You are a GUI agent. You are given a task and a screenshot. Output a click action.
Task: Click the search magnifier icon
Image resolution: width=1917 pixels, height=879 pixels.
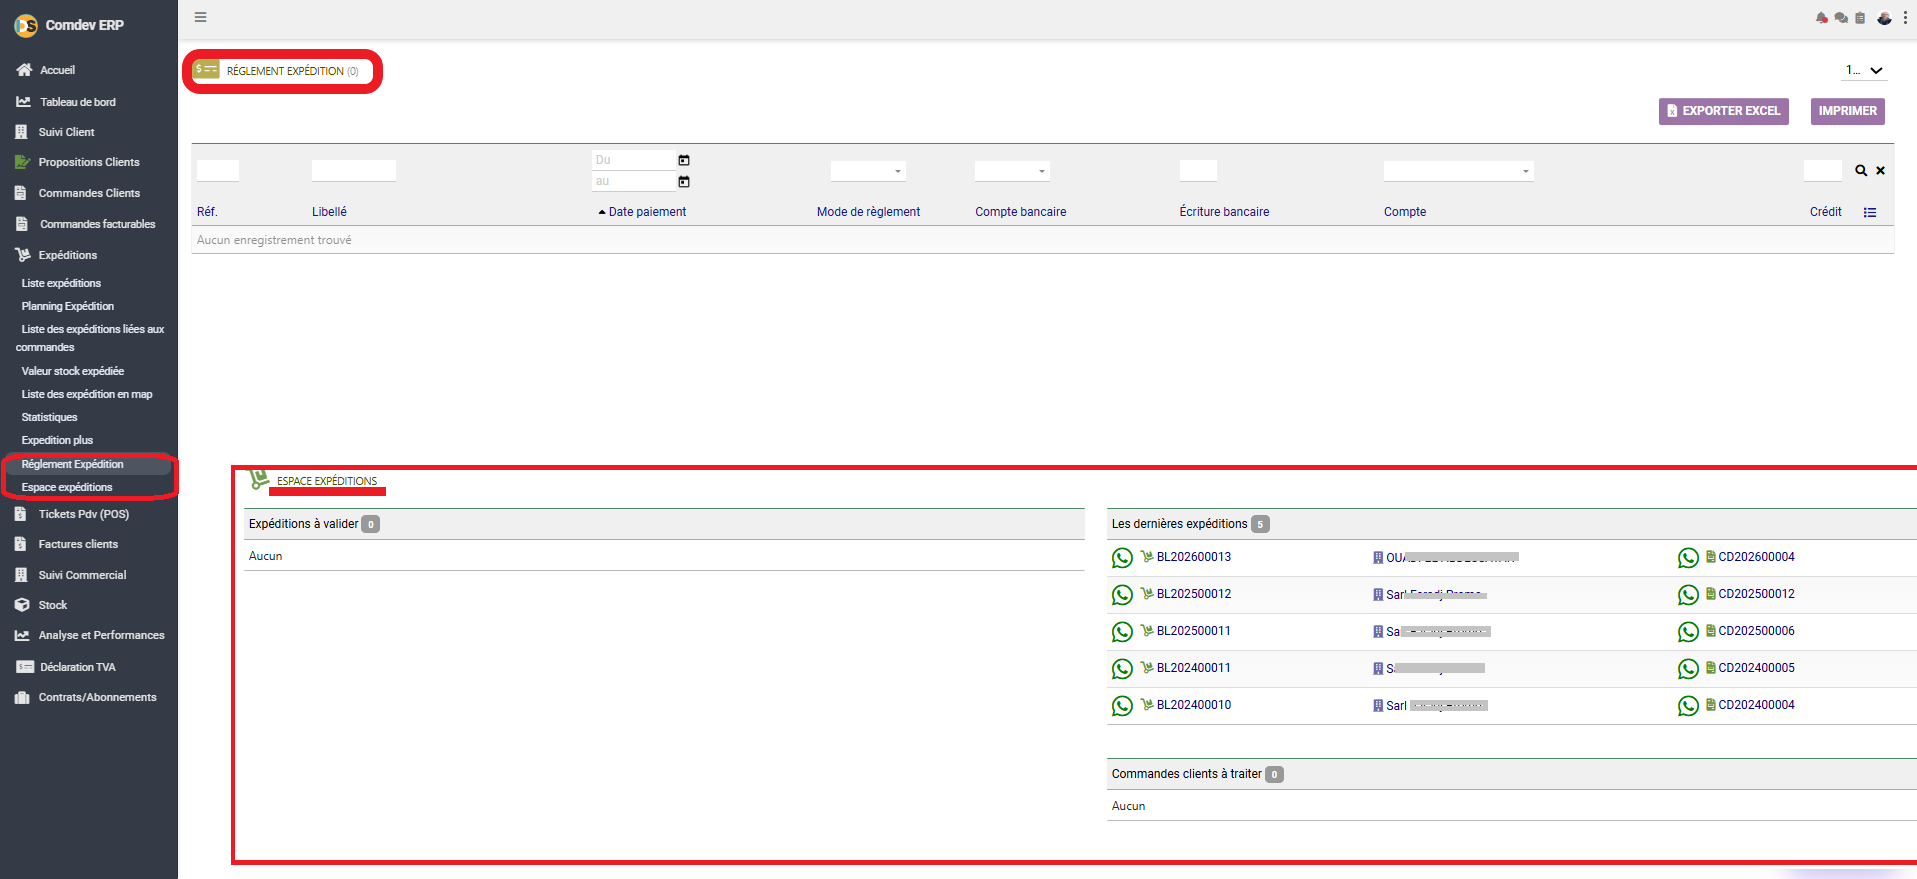click(1861, 171)
